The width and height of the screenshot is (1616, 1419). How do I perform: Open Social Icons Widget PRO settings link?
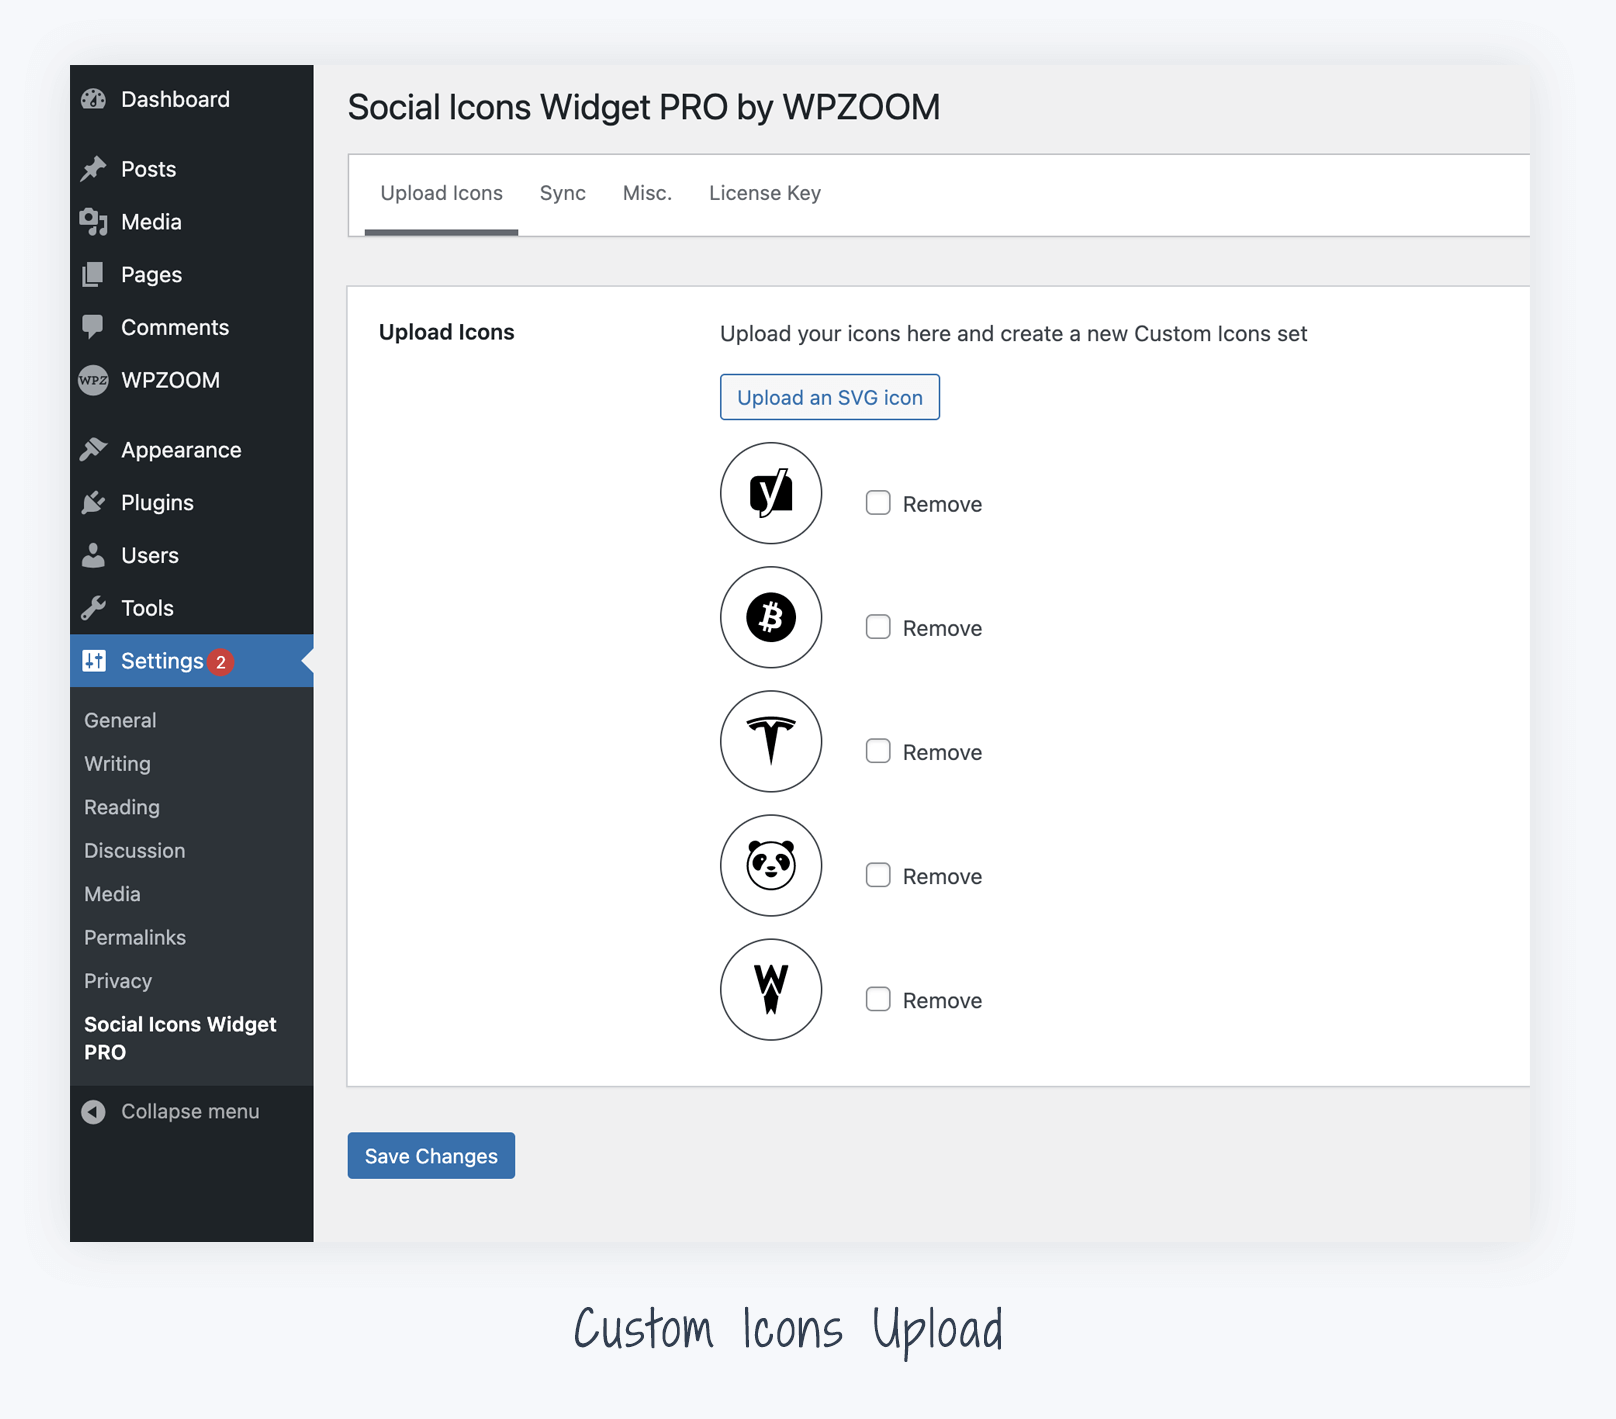(180, 1038)
